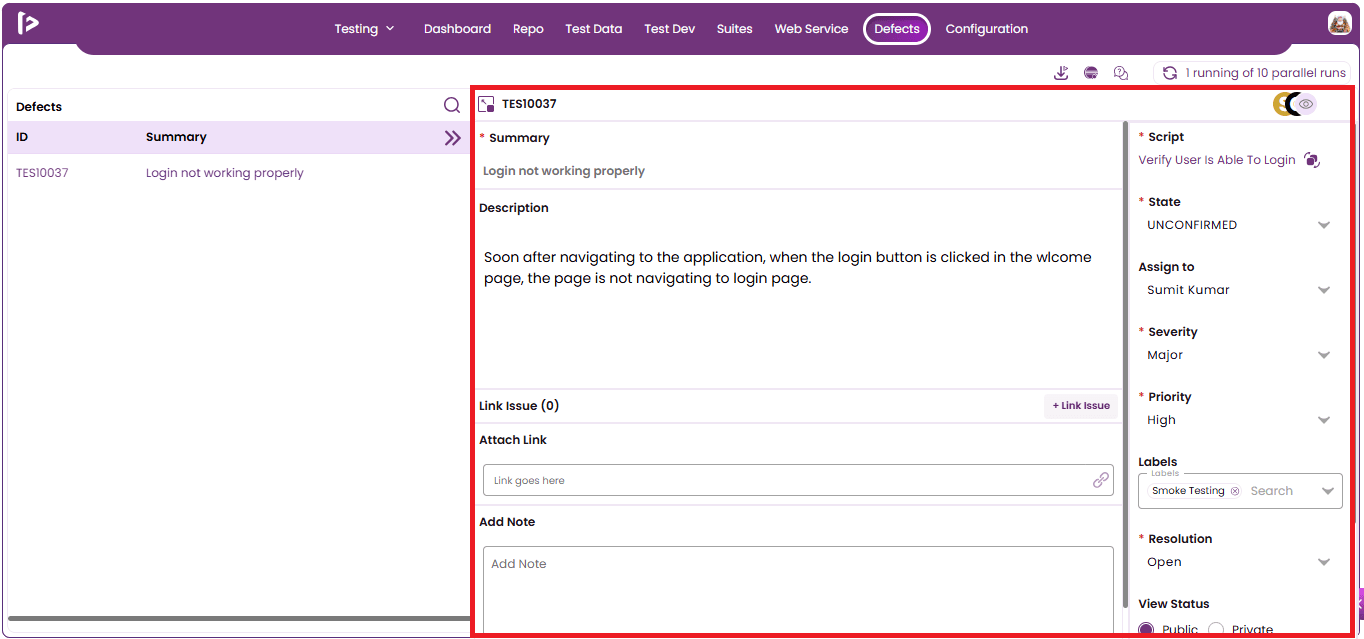Image resolution: width=1364 pixels, height=639 pixels.
Task: Switch to the Repo tab
Action: [528, 29]
